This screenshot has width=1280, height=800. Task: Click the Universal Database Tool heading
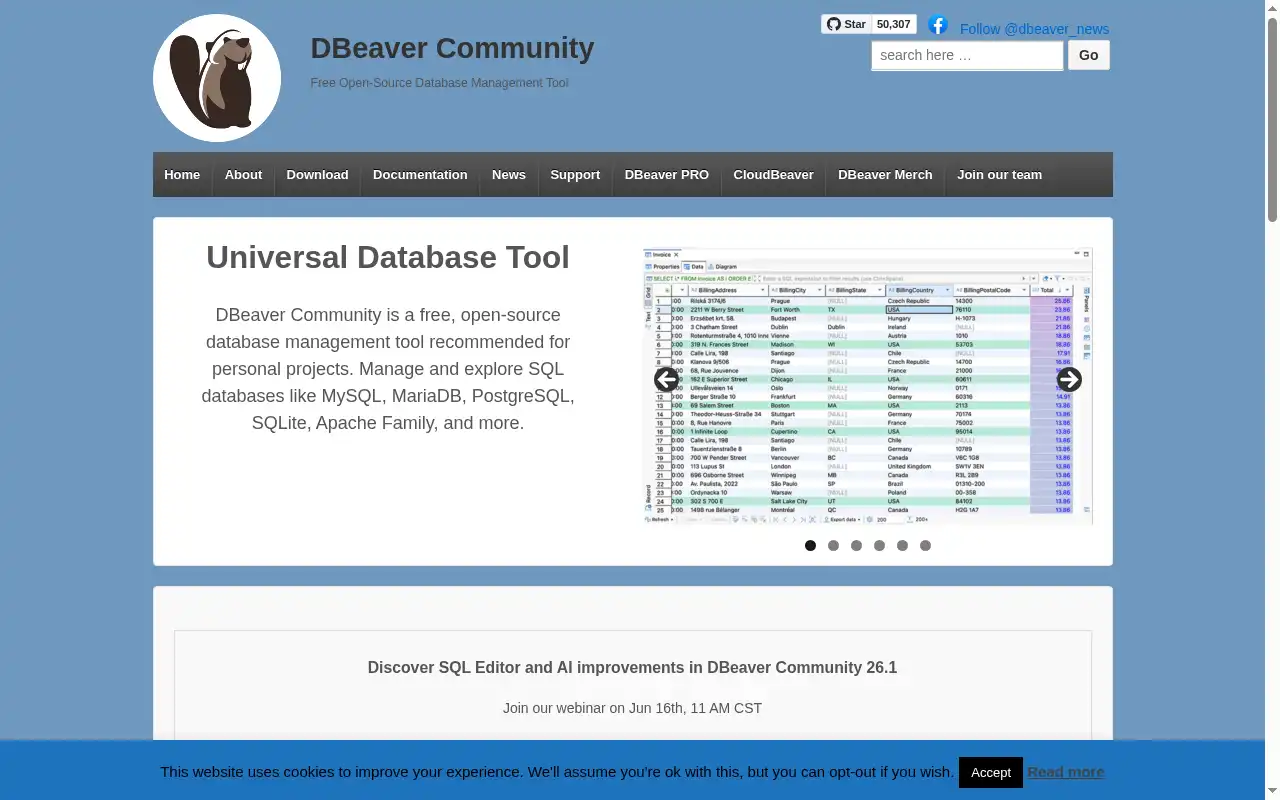pos(388,257)
